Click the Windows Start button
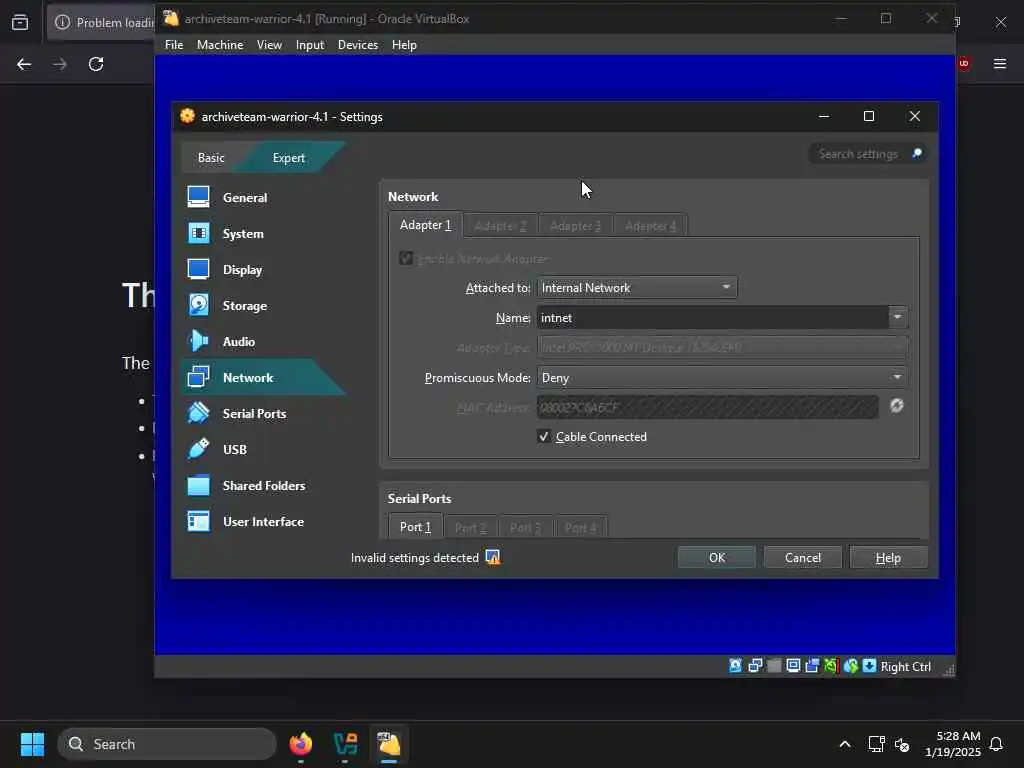This screenshot has height=768, width=1024. (x=33, y=744)
